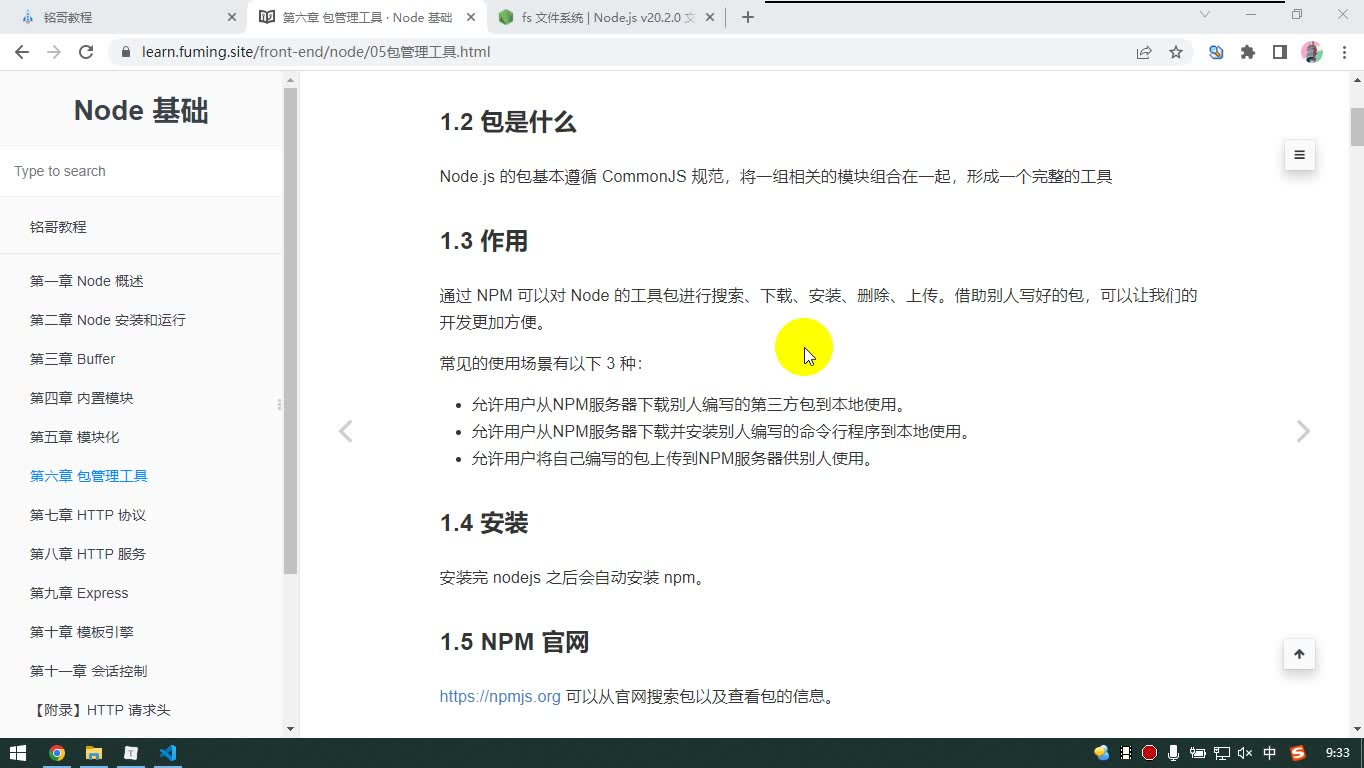Open 第七章 HTTP 协议 in sidebar
The image size is (1364, 768).
coord(88,515)
